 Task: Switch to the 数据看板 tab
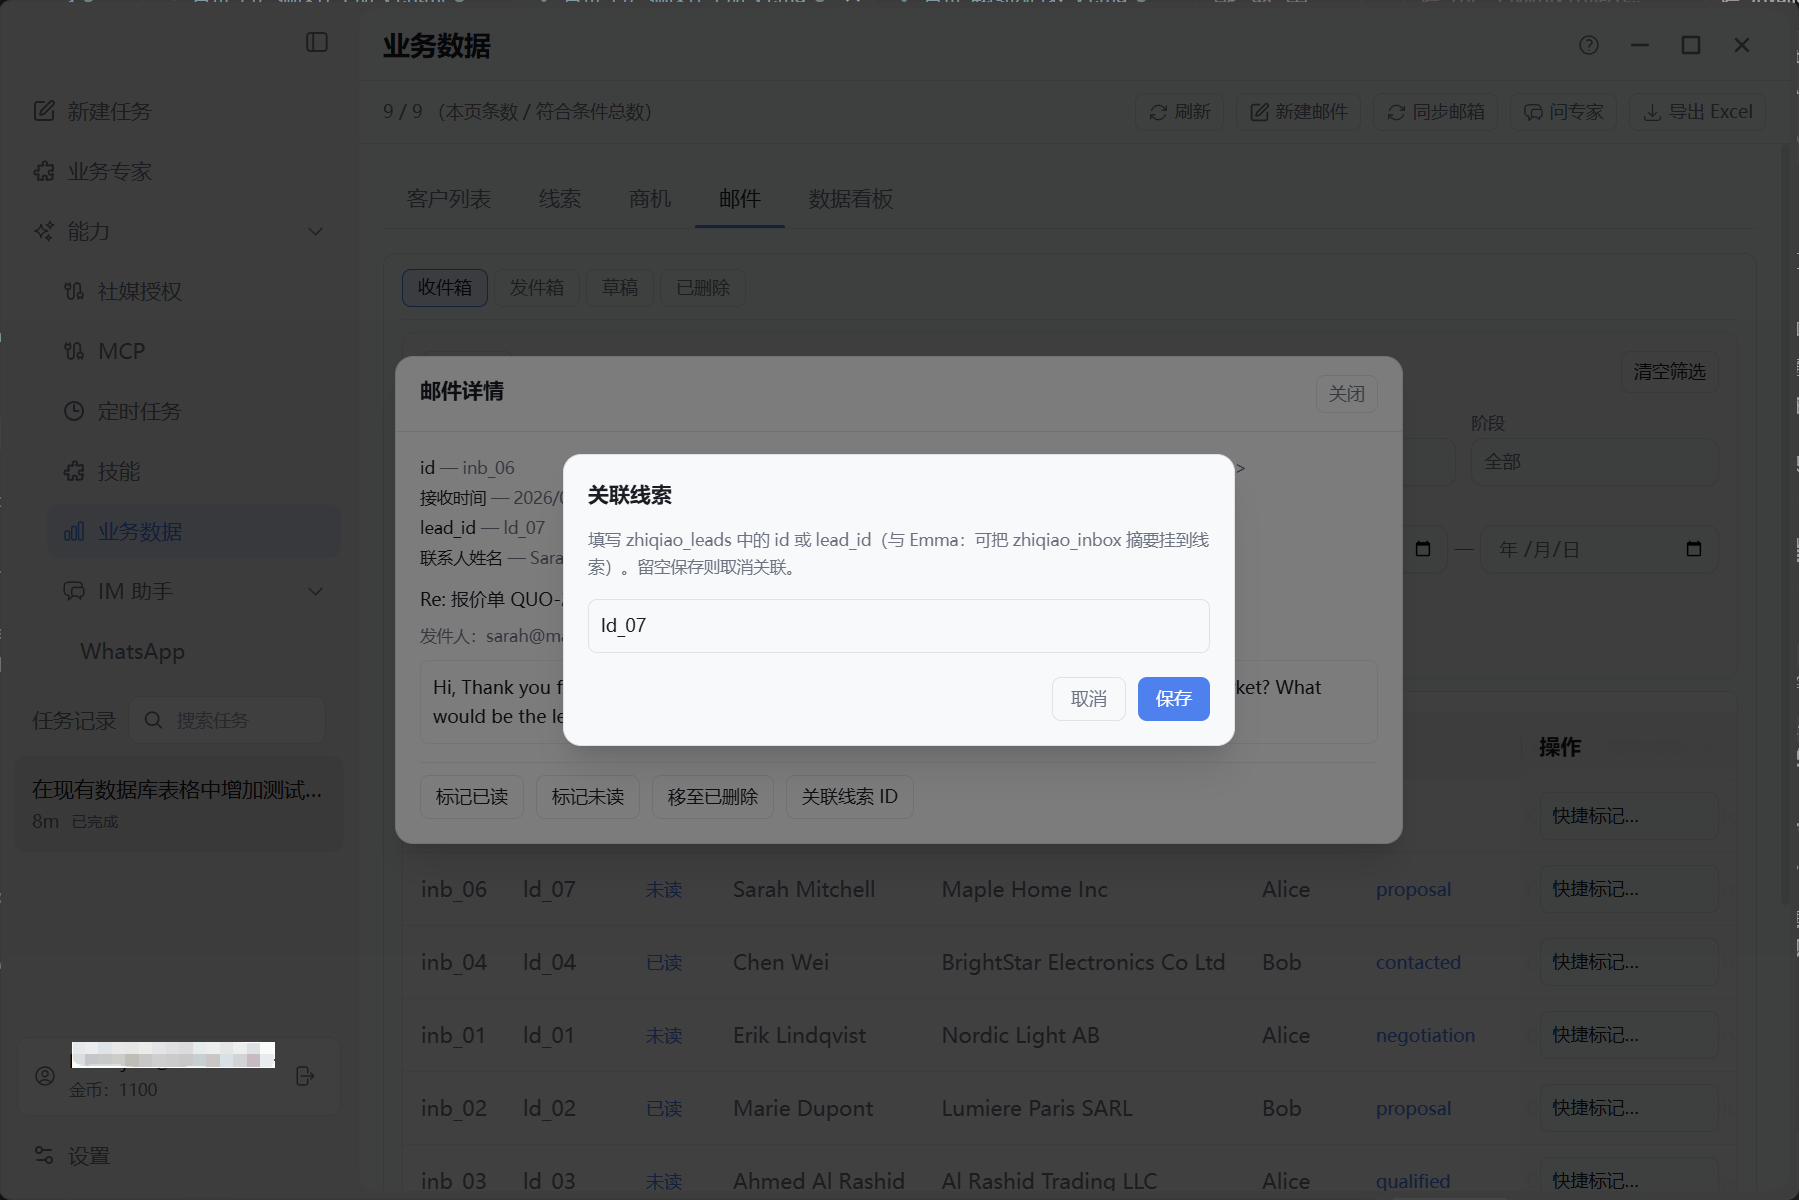click(x=851, y=199)
